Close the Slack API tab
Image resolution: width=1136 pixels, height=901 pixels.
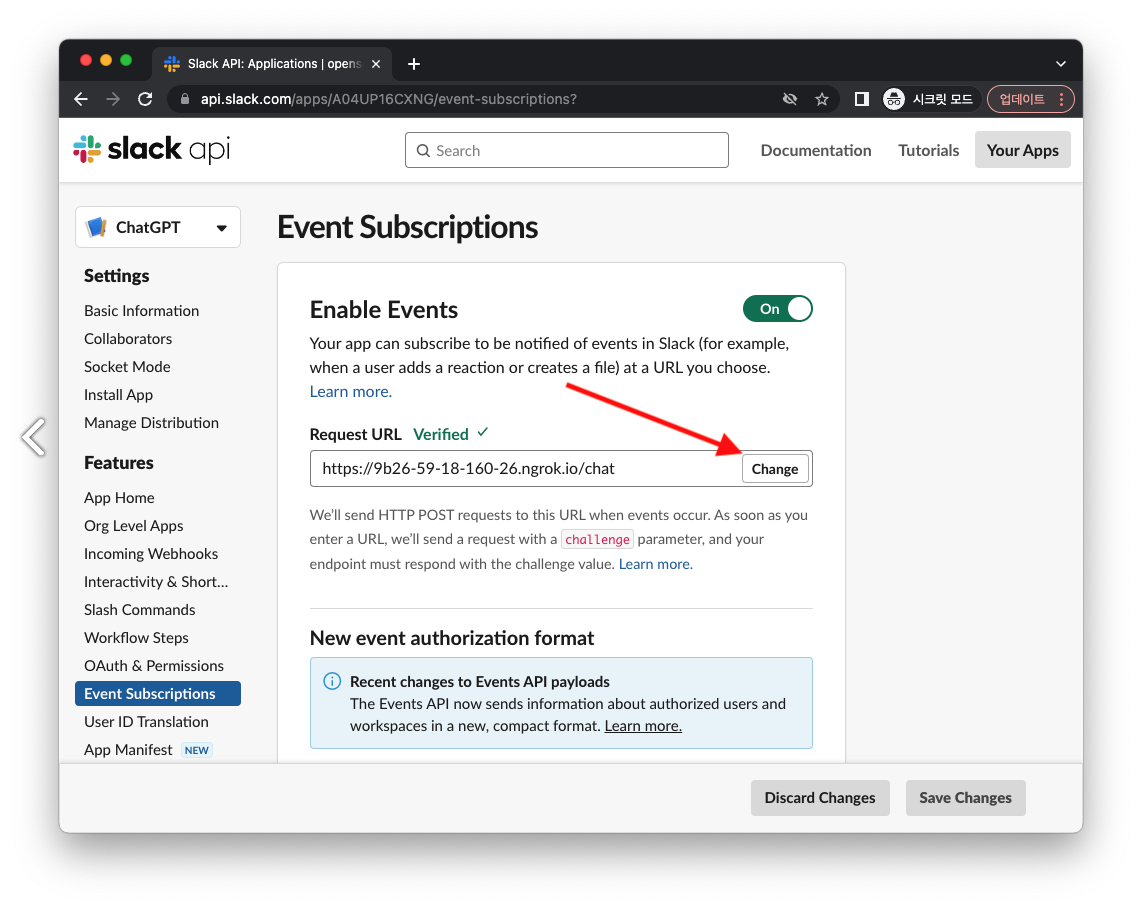(x=376, y=64)
